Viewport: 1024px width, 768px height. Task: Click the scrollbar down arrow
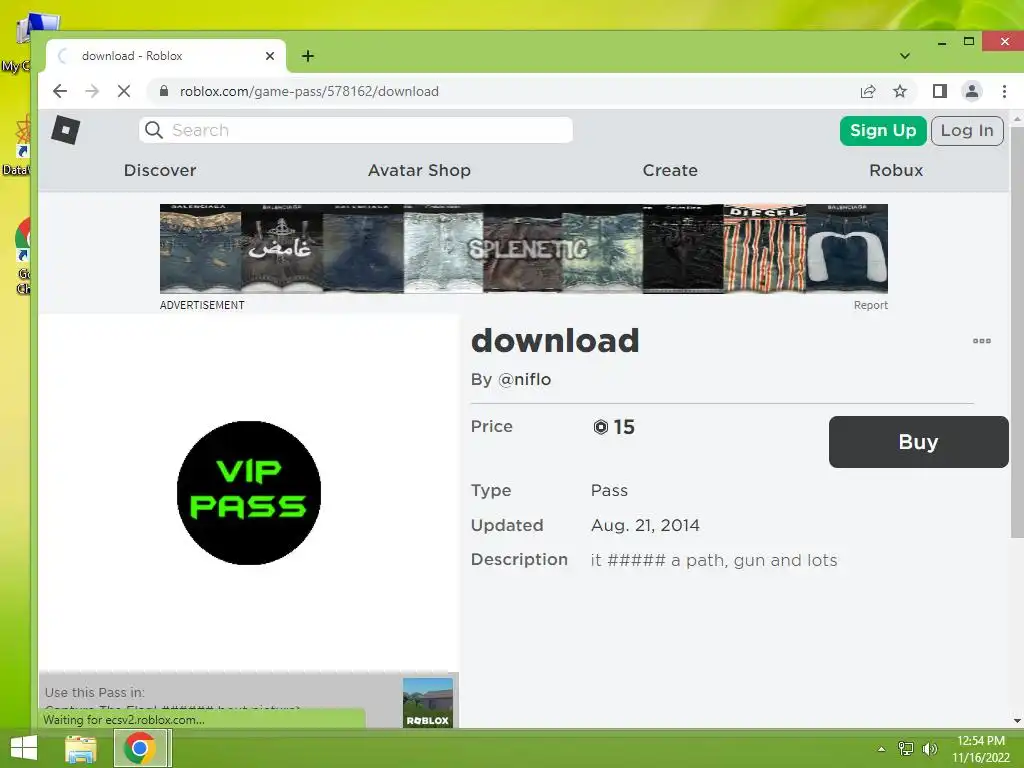(1017, 721)
